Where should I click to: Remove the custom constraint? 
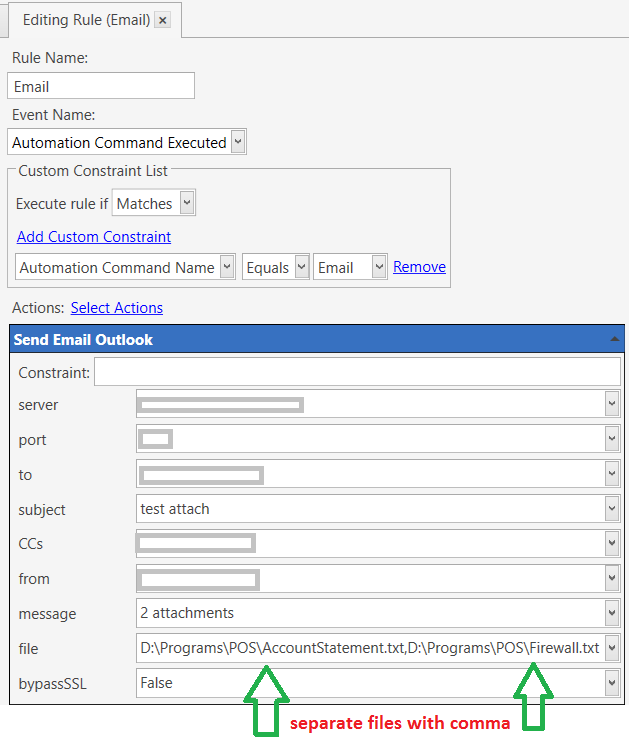pos(419,267)
